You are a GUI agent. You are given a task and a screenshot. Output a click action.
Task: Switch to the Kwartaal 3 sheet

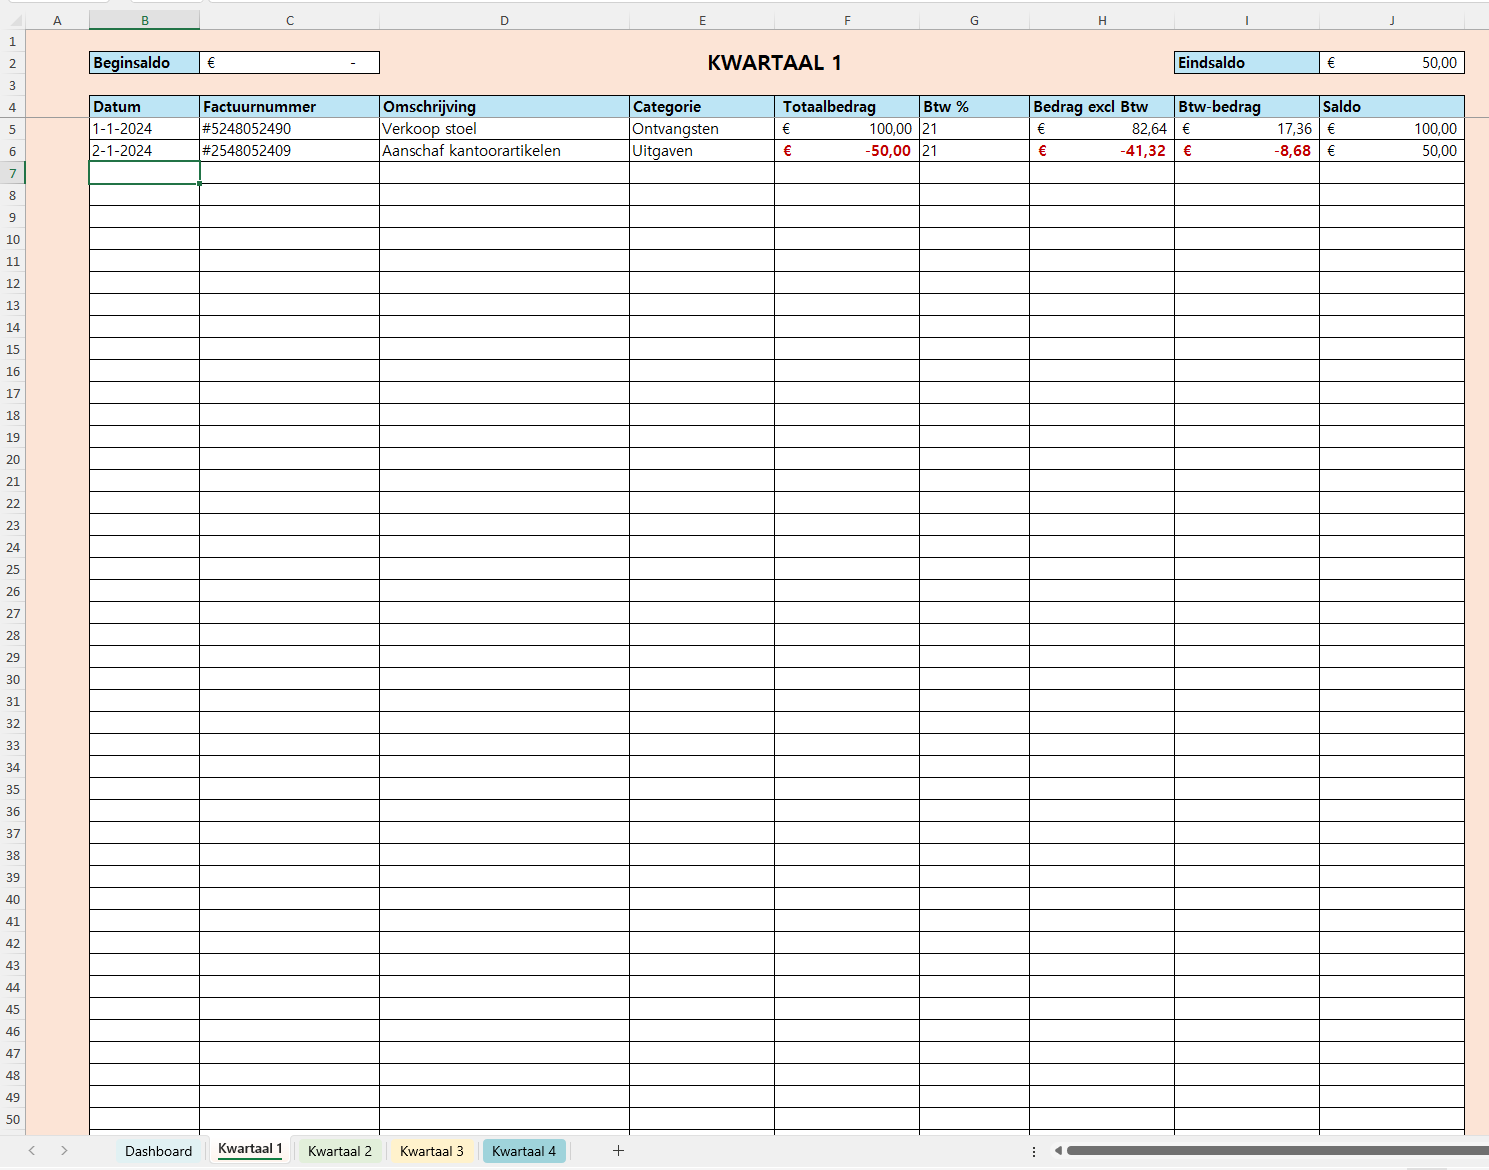click(x=431, y=1151)
